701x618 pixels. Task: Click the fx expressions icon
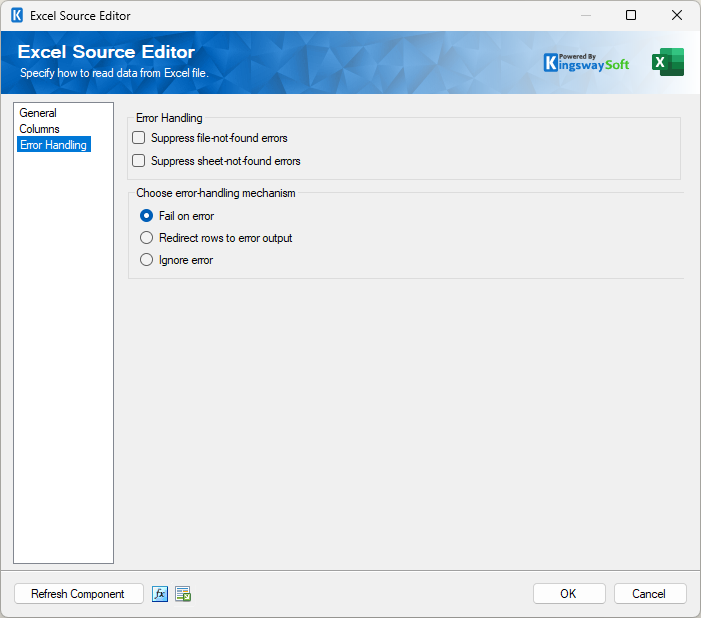point(160,594)
